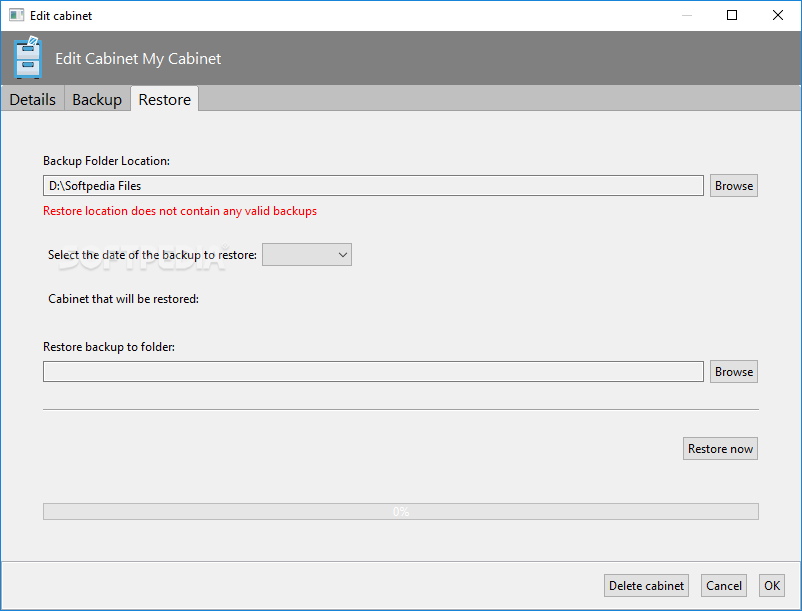
Task: Open the backup date dropdown
Action: tap(307, 255)
